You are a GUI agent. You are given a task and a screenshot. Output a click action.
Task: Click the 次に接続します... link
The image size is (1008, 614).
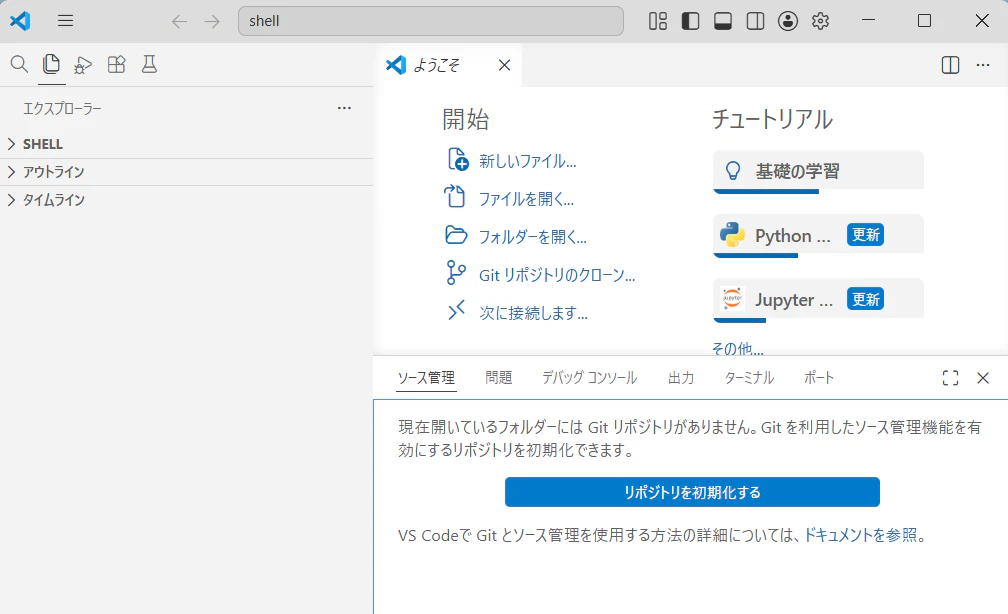534,312
